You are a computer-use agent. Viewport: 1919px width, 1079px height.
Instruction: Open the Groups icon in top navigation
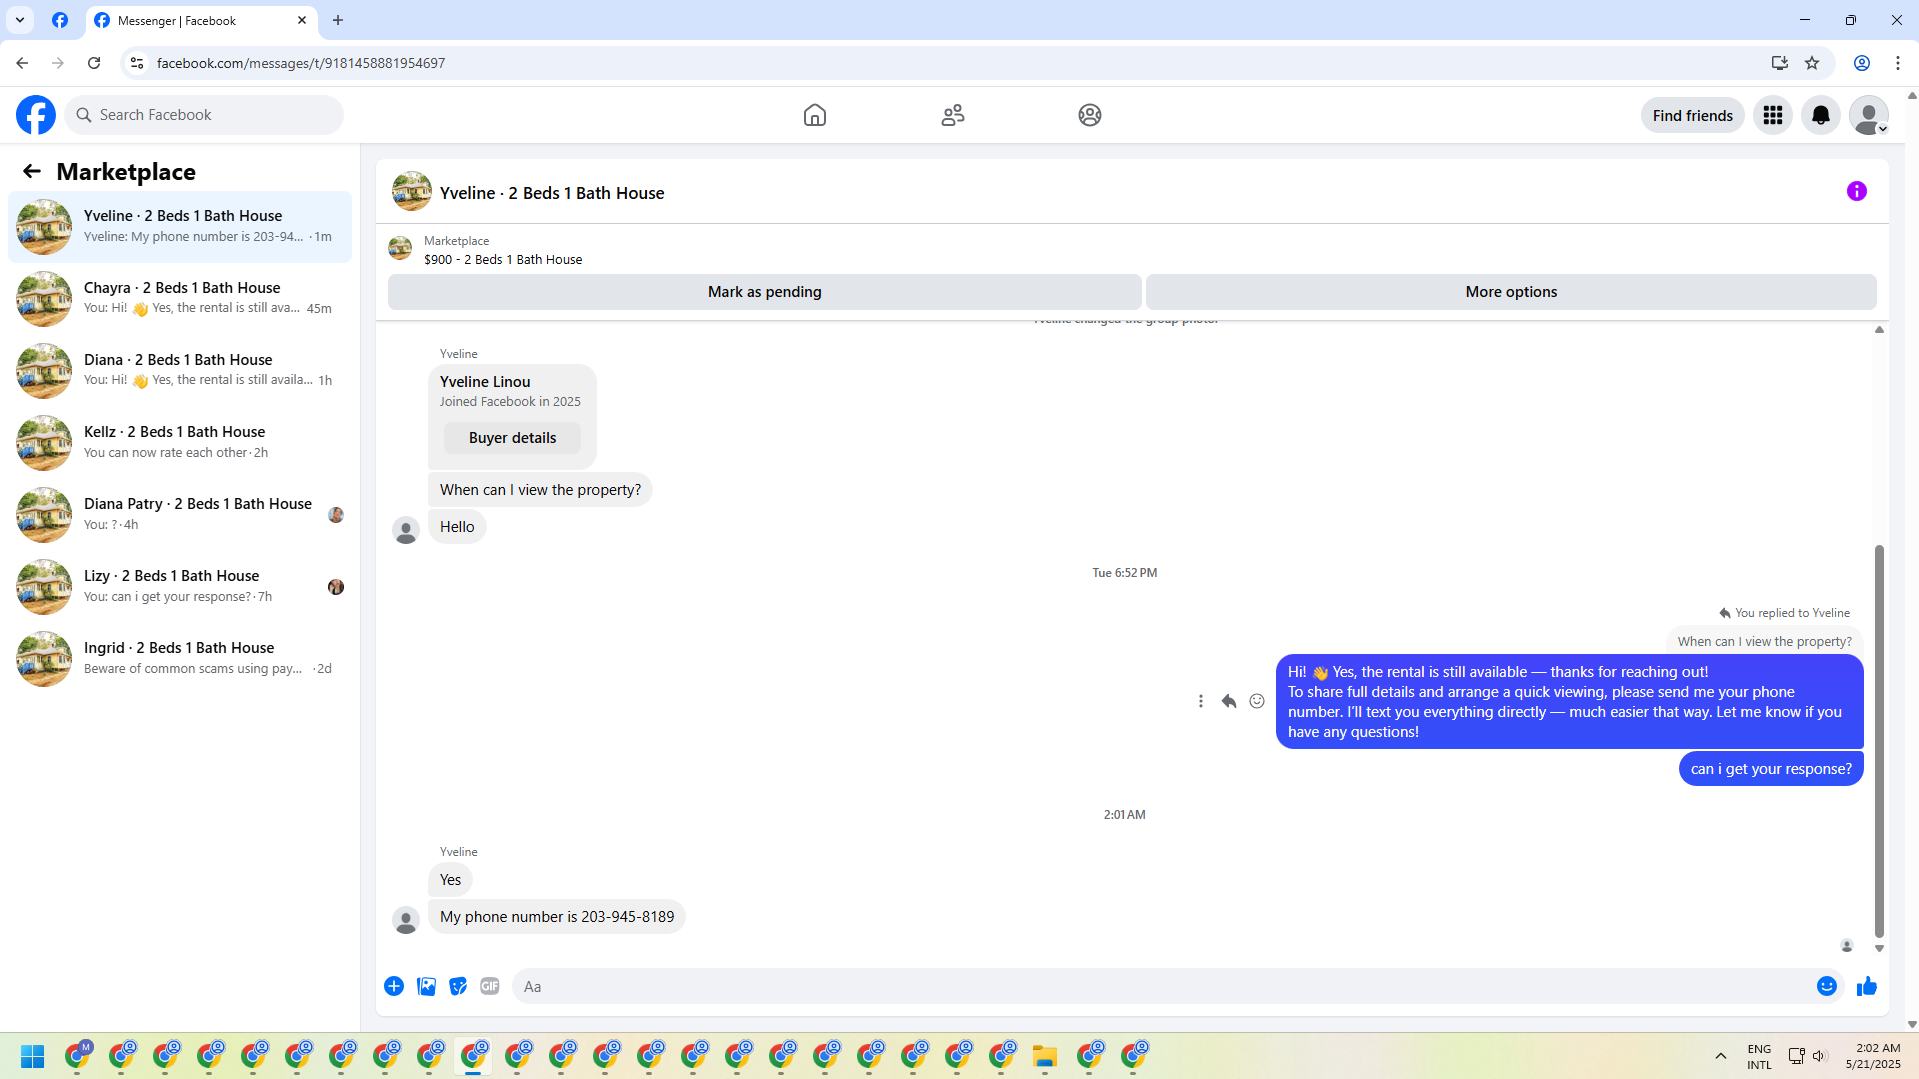coord(1090,115)
